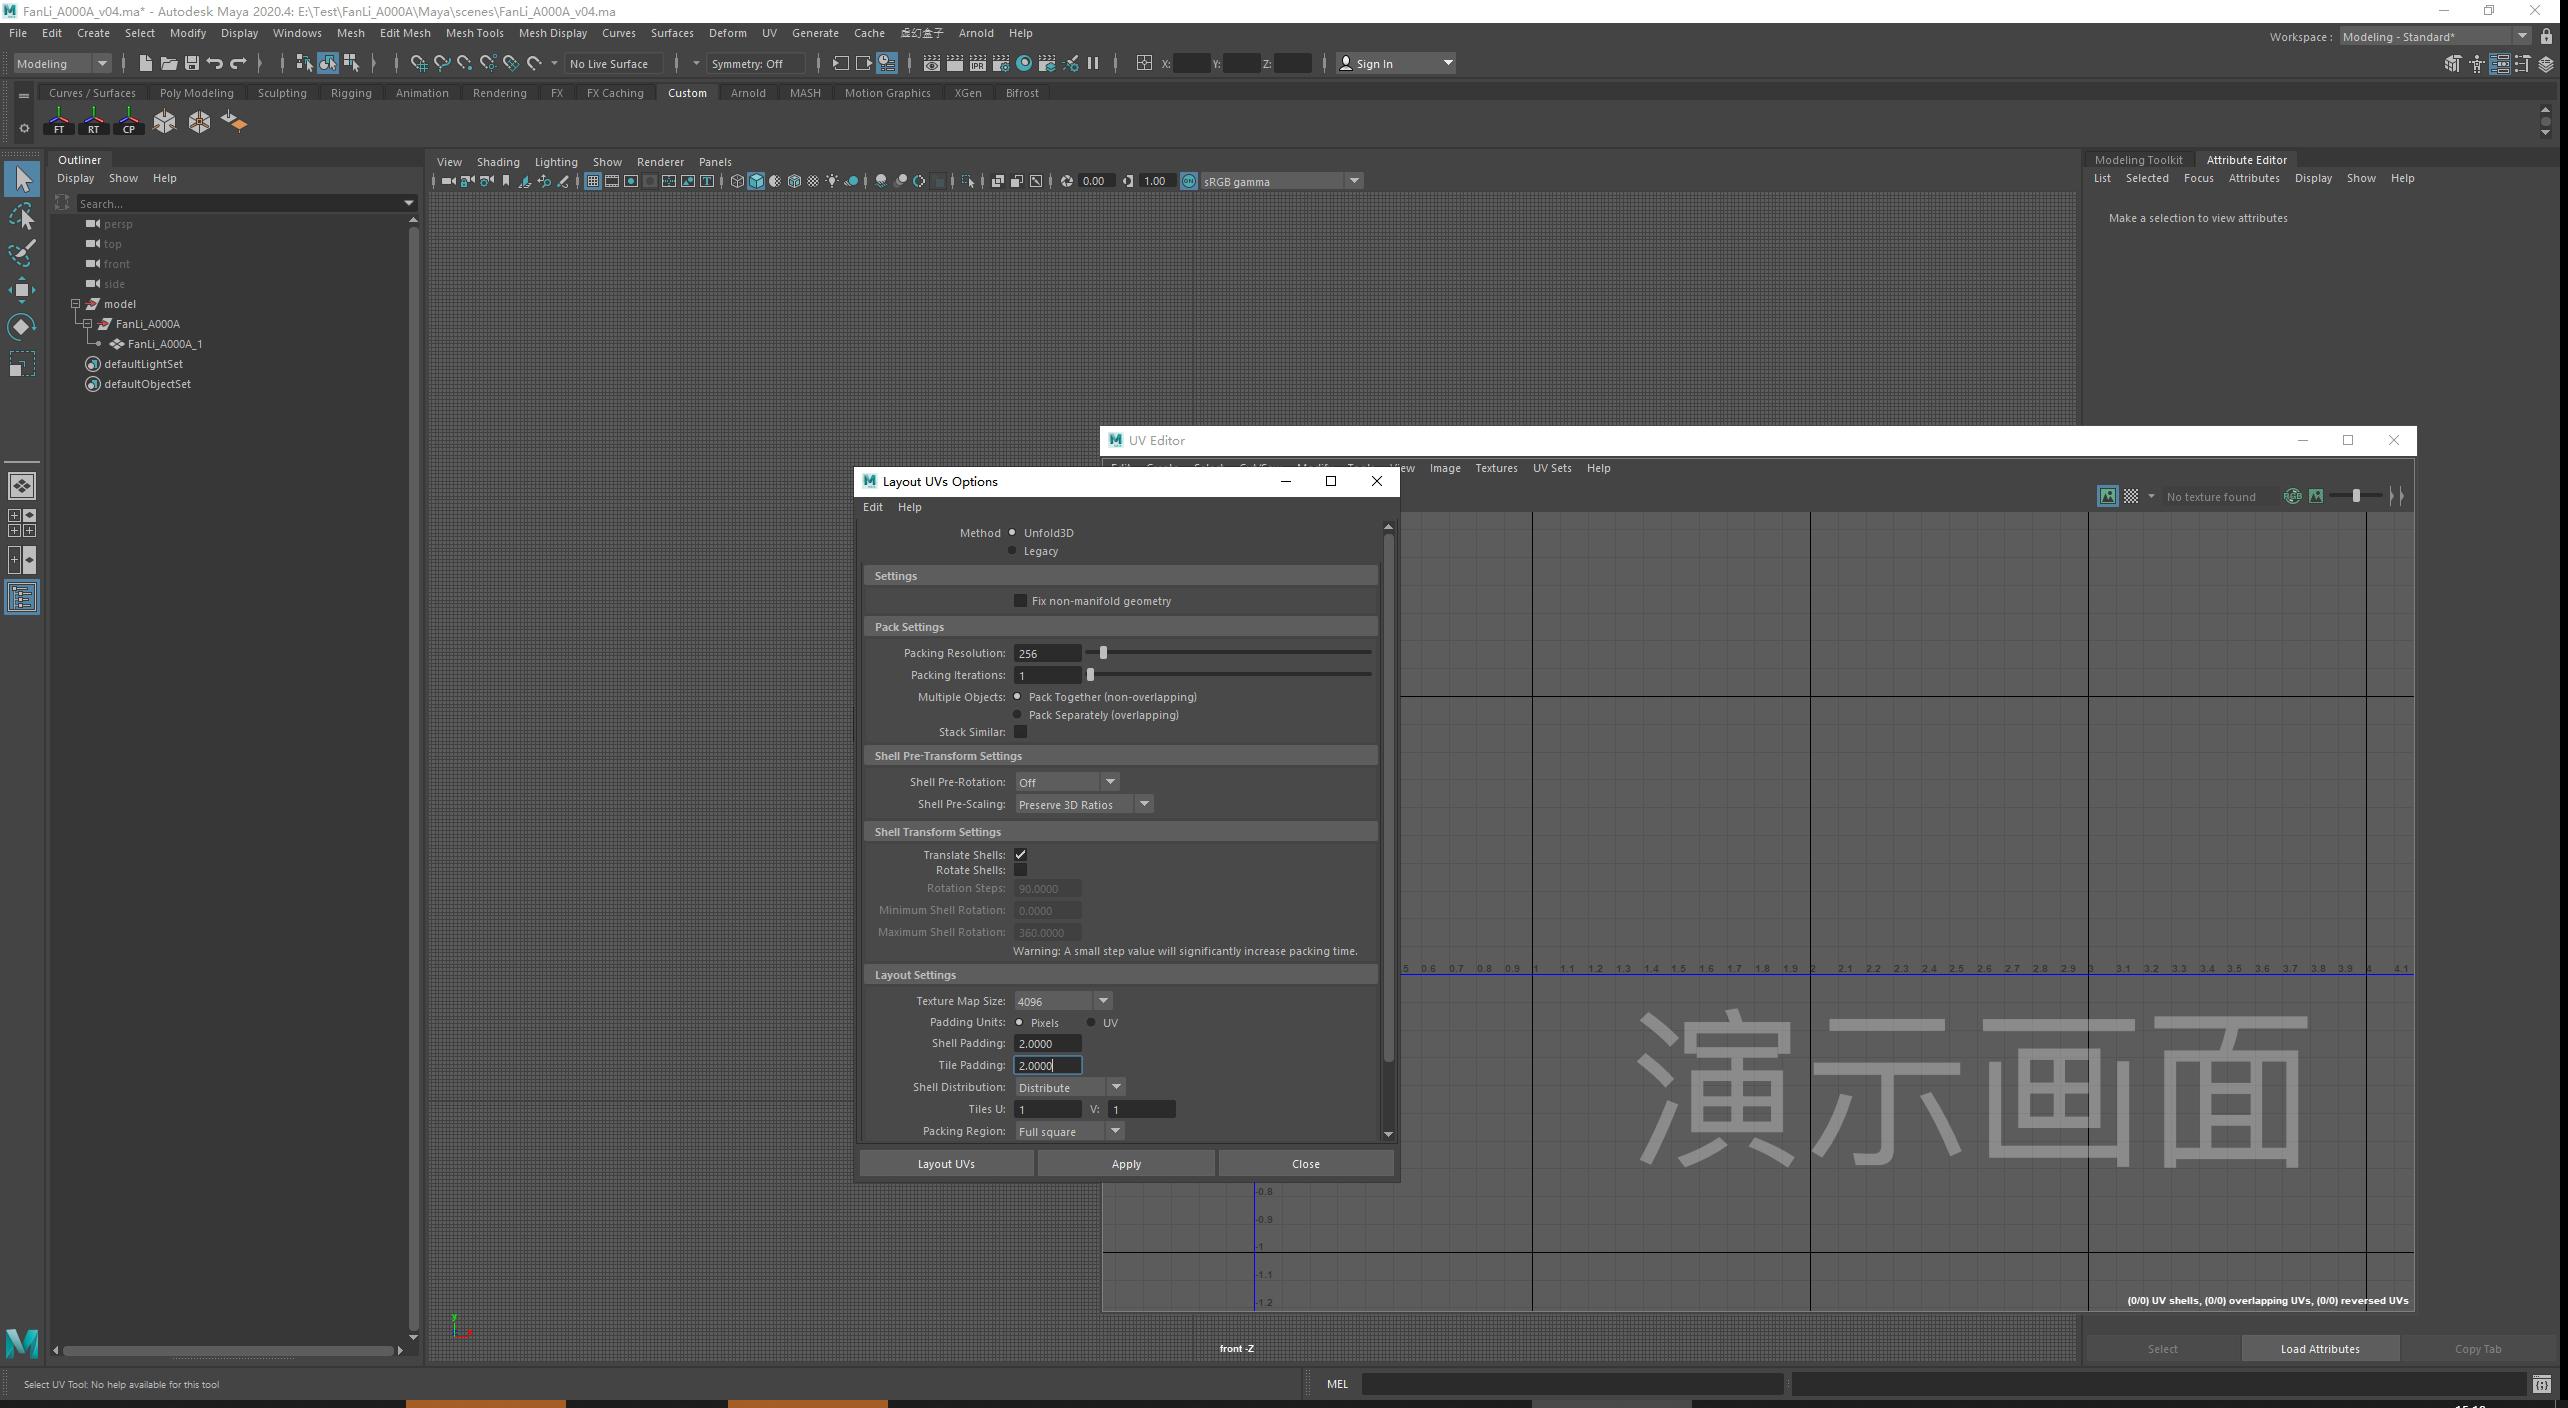Image resolution: width=2568 pixels, height=1408 pixels.
Task: Toggle viewport grid icon in panel toolbar
Action: point(593,181)
